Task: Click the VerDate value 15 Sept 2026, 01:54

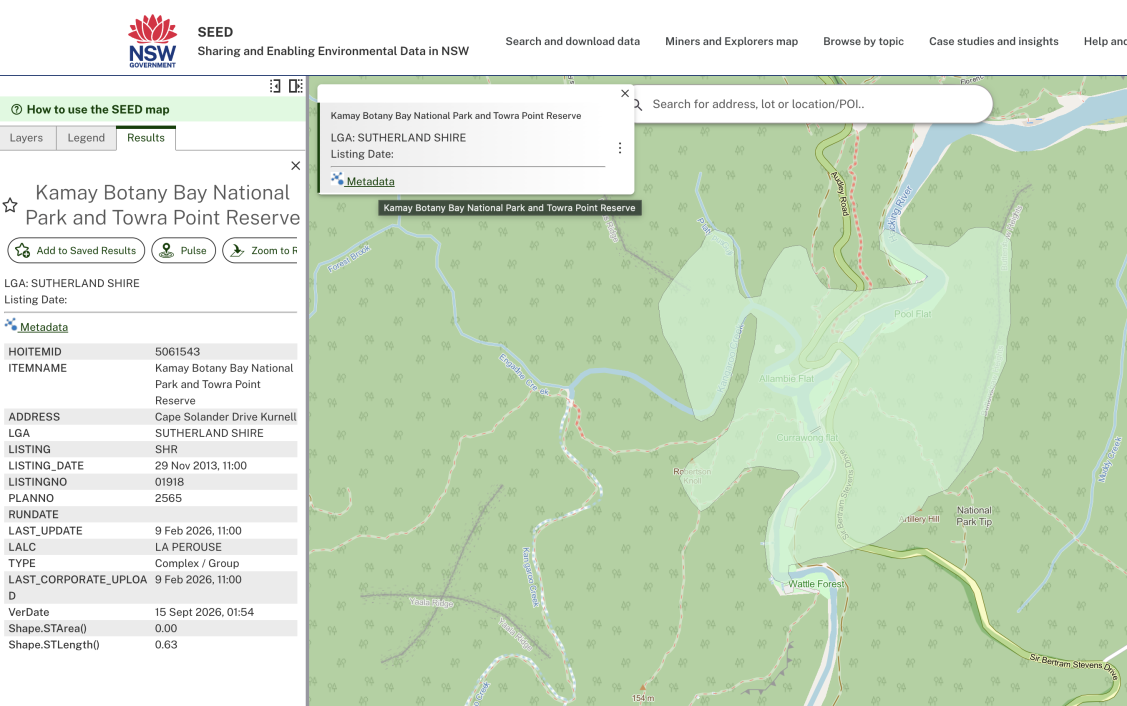Action: pyautogui.click(x=204, y=613)
